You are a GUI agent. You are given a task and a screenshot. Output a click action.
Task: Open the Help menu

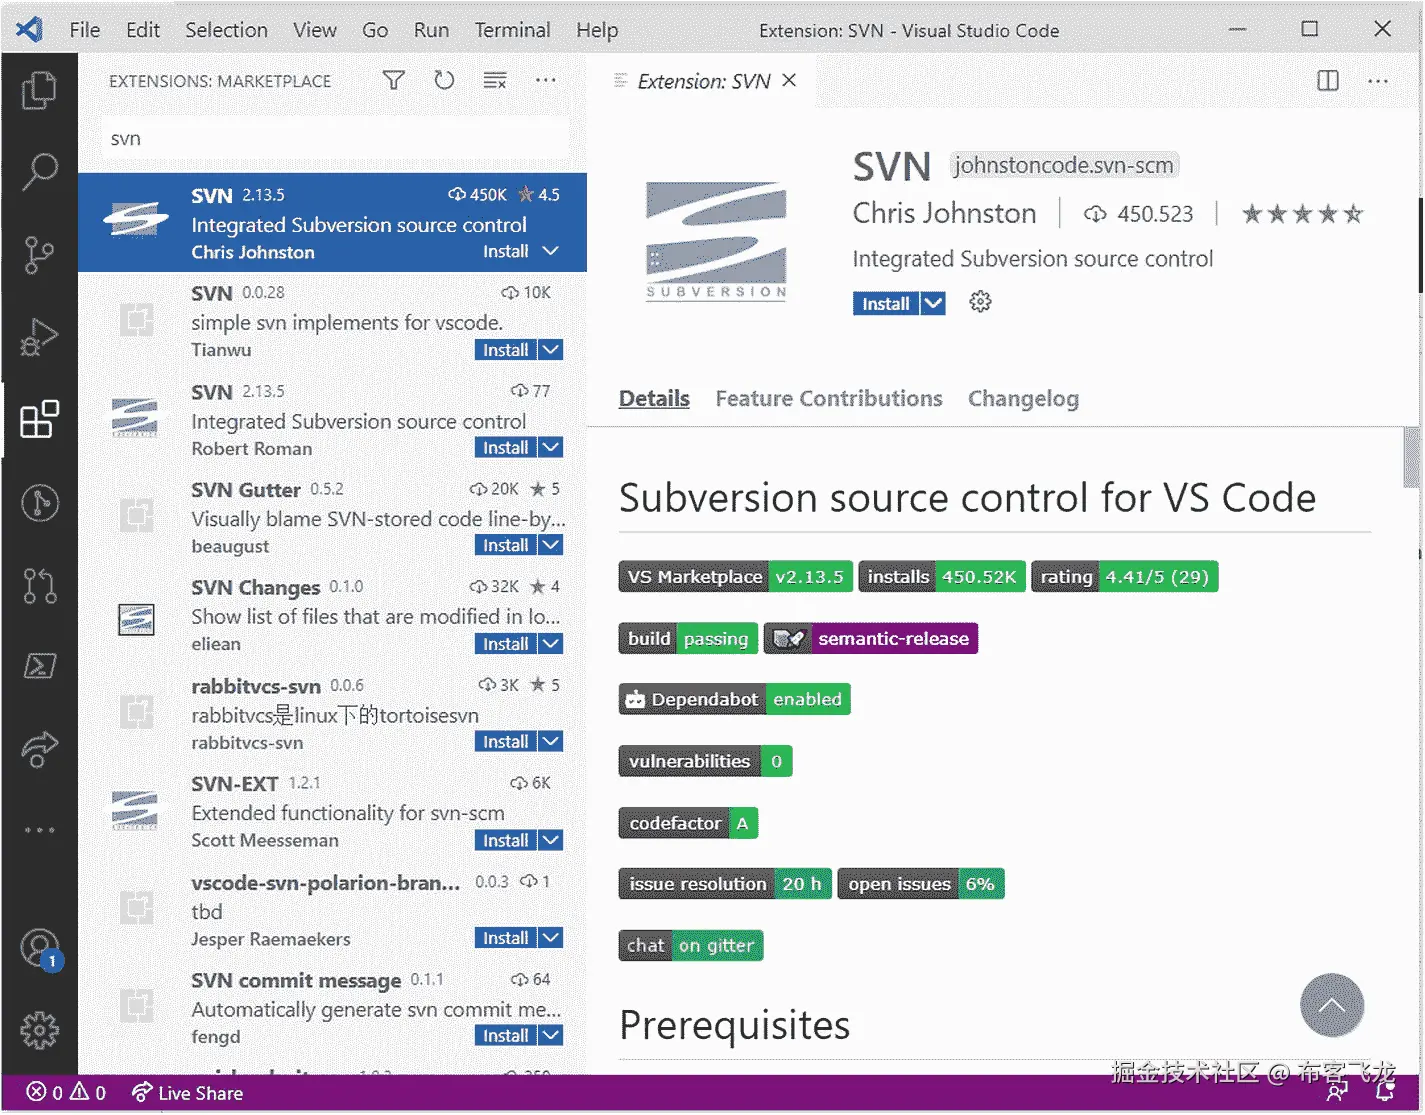click(x=597, y=30)
